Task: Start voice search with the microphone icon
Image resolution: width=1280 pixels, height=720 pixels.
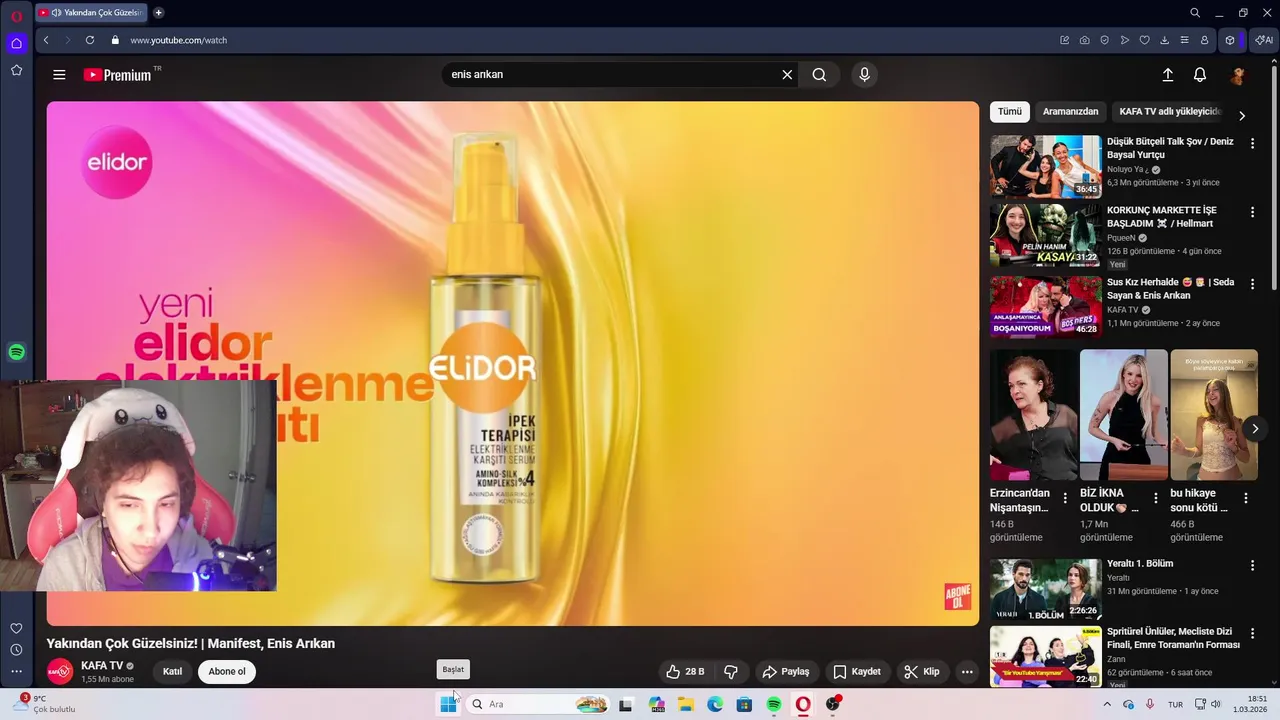Action: 864,75
